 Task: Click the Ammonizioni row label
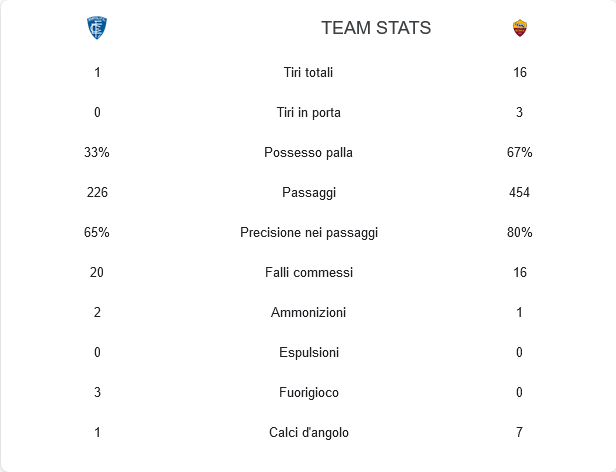308,312
